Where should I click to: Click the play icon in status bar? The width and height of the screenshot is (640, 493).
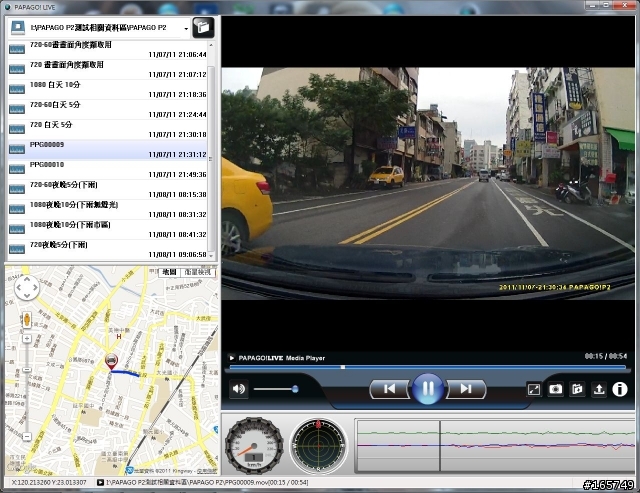[100, 482]
